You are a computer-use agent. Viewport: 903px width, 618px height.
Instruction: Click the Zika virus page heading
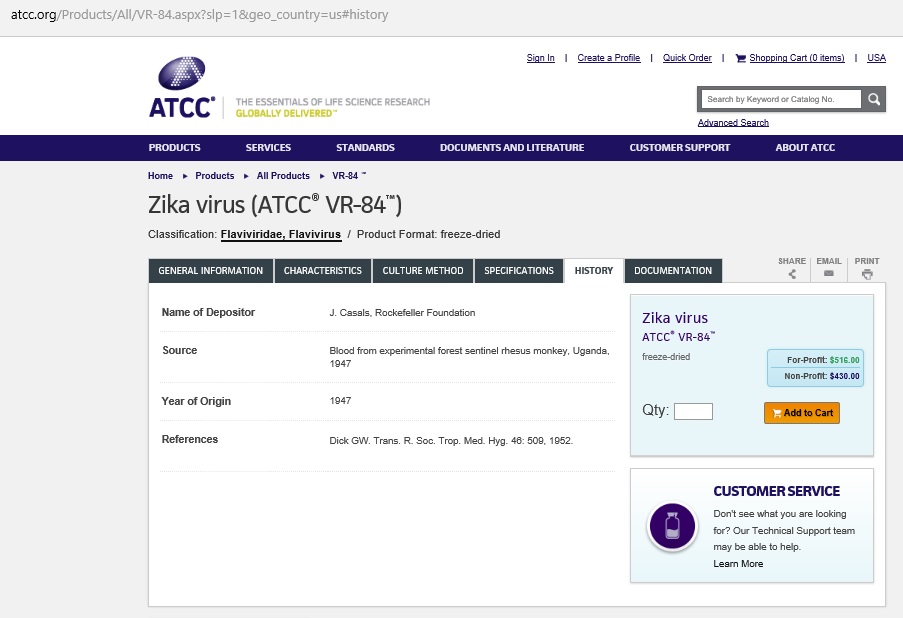pyautogui.click(x=275, y=205)
